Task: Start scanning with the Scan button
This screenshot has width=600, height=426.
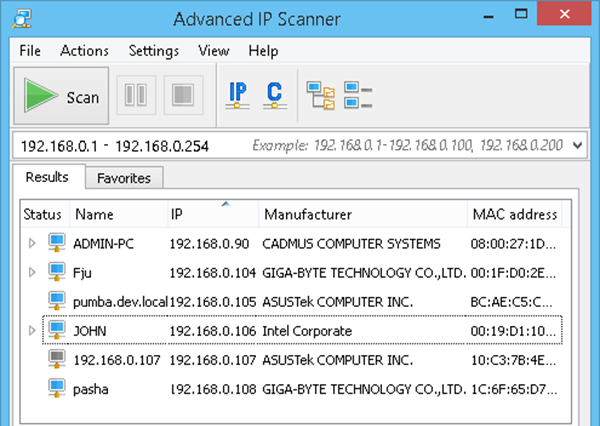Action: pos(61,96)
